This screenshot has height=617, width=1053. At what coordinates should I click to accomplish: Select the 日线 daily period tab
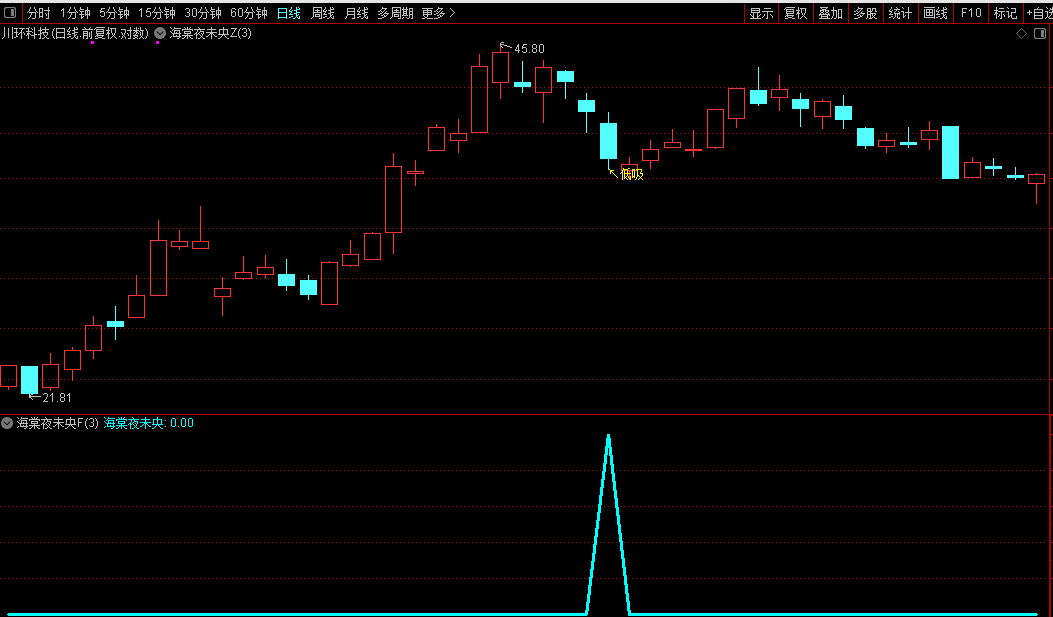click(x=289, y=13)
